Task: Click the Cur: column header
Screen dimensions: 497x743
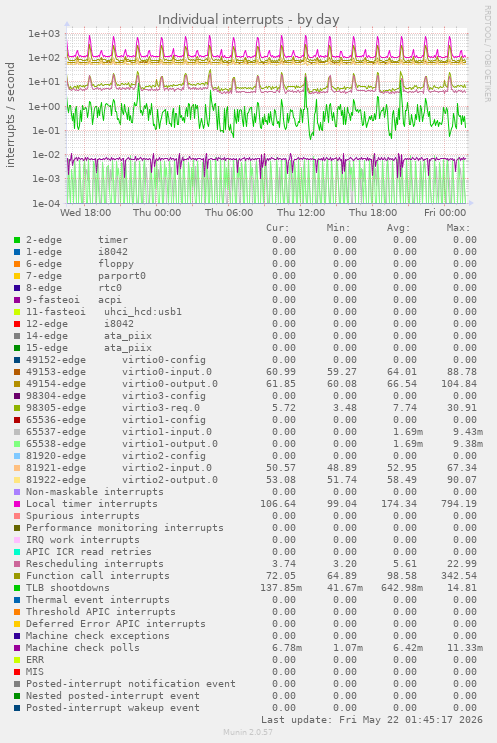Action: tap(278, 228)
